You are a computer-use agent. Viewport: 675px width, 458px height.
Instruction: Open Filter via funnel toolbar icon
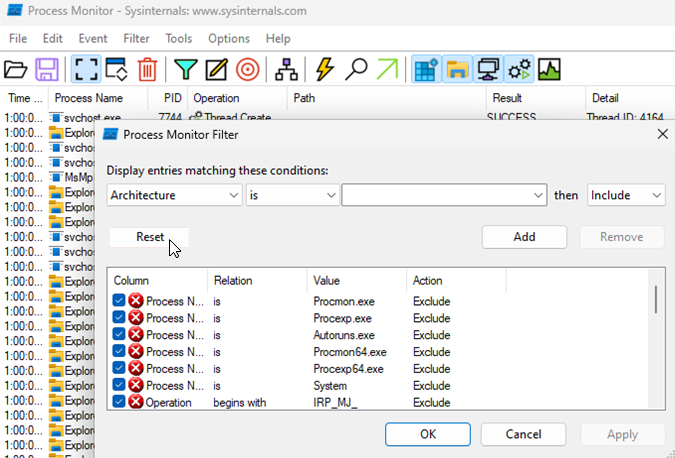[185, 69]
